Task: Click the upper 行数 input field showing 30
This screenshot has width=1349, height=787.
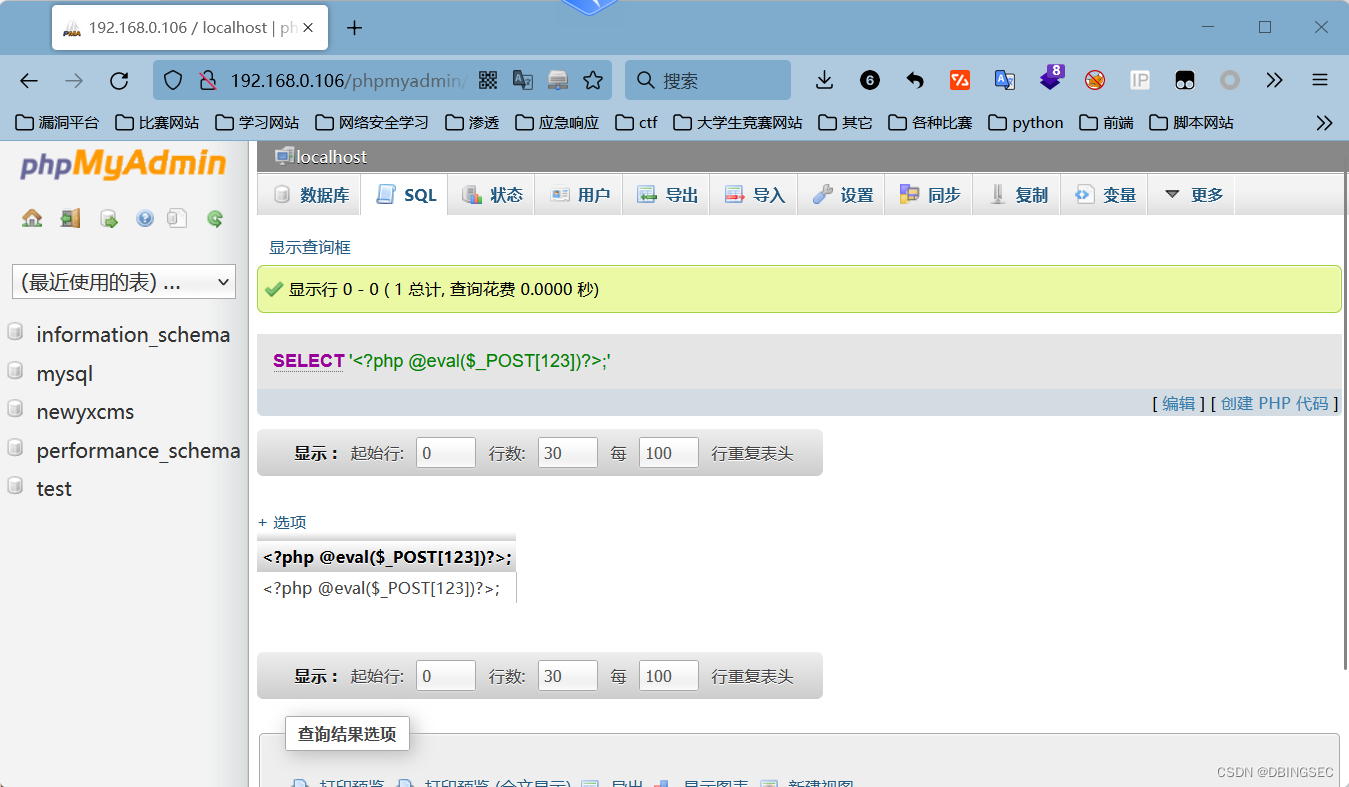Action: [x=568, y=453]
